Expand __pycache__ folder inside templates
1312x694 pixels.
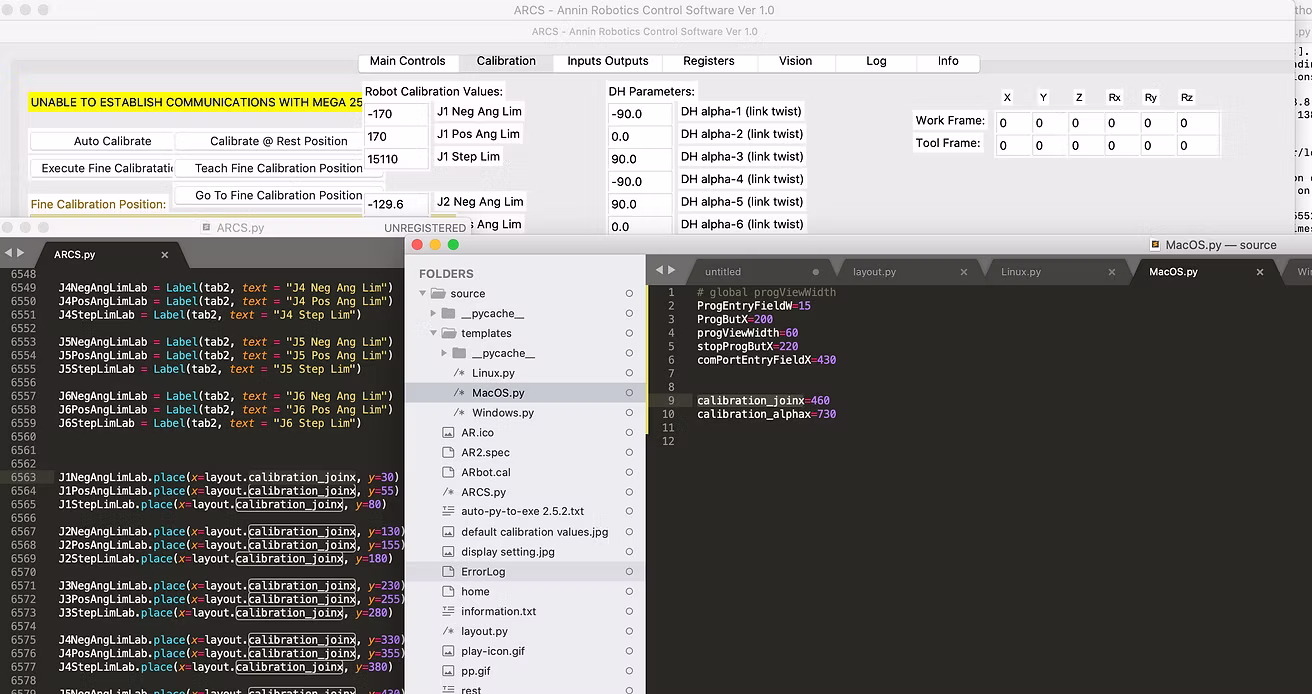(444, 353)
